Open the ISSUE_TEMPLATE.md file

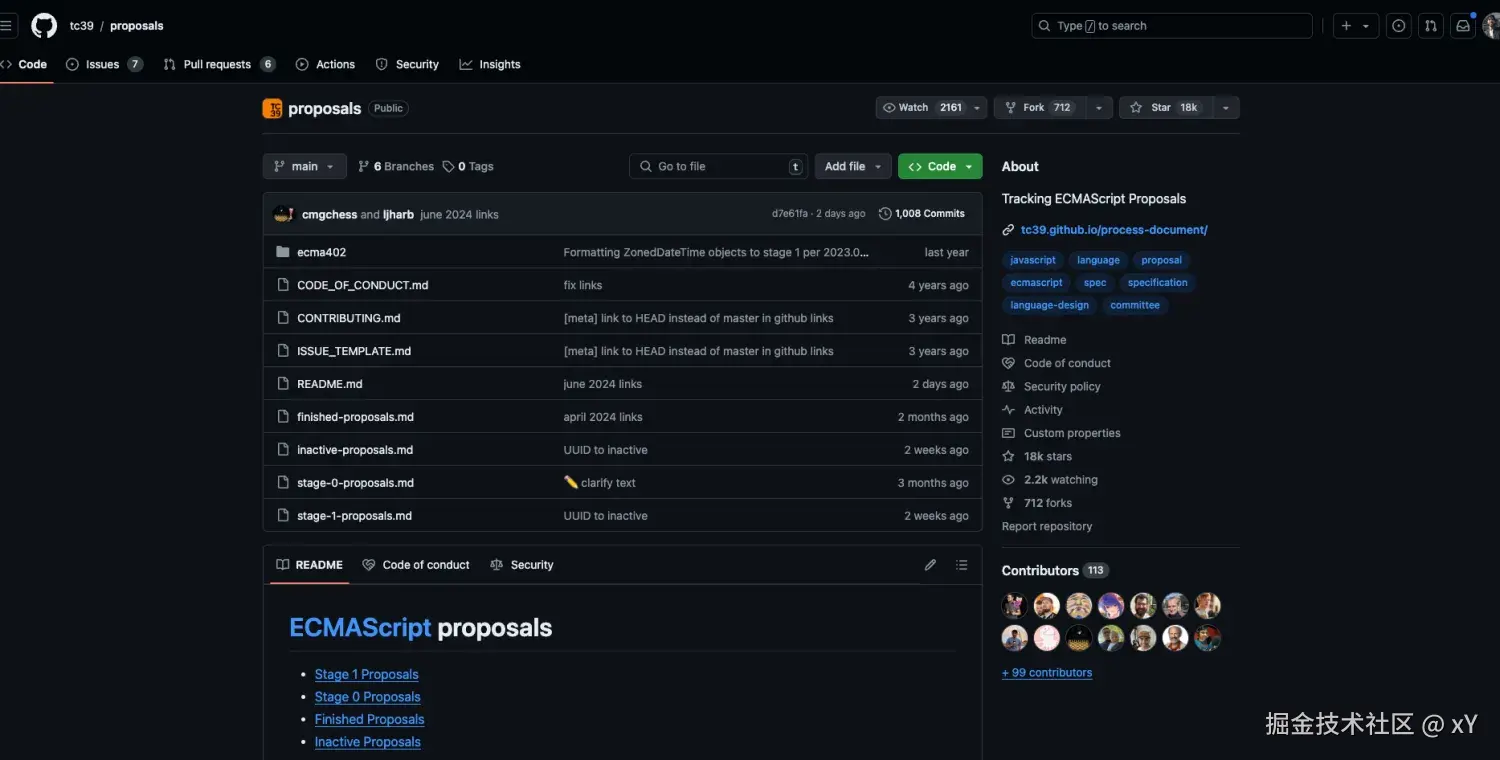click(x=354, y=351)
